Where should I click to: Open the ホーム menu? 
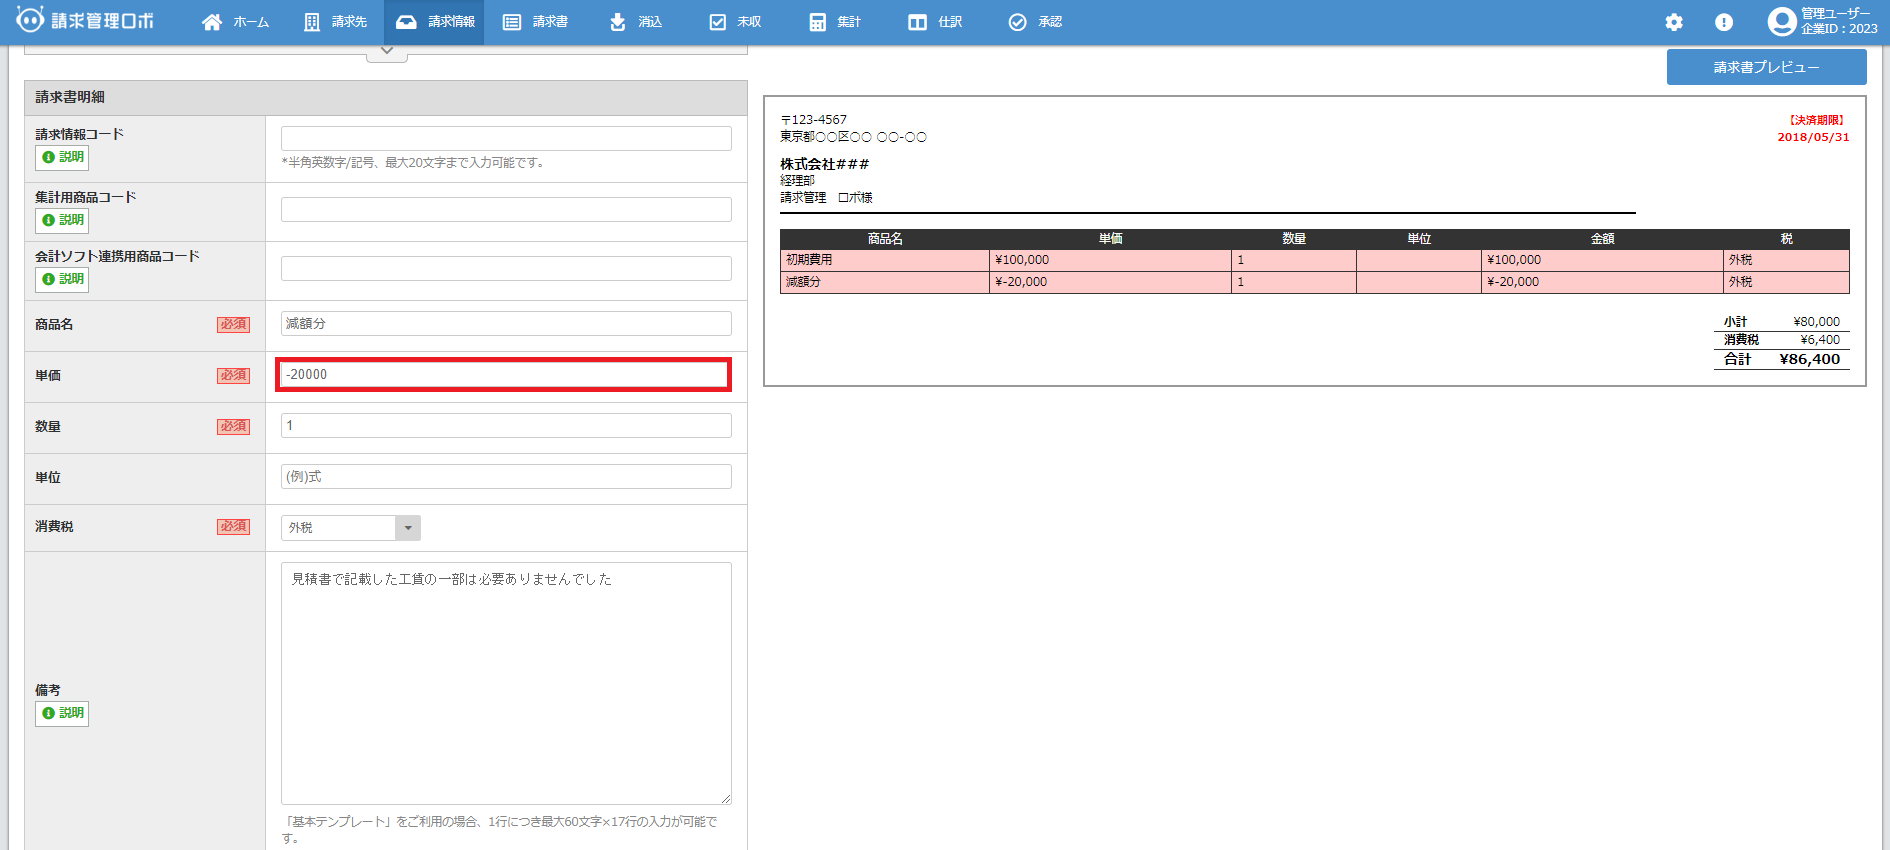[236, 22]
